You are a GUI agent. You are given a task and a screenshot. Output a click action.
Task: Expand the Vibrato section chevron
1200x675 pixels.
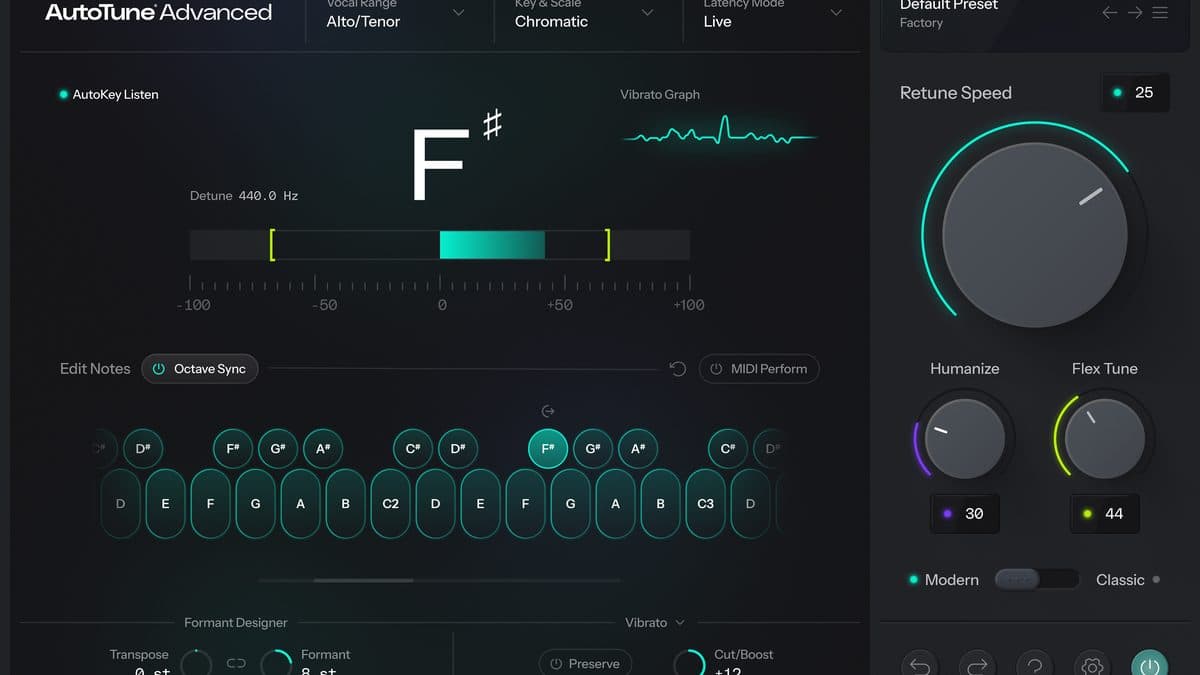(681, 622)
